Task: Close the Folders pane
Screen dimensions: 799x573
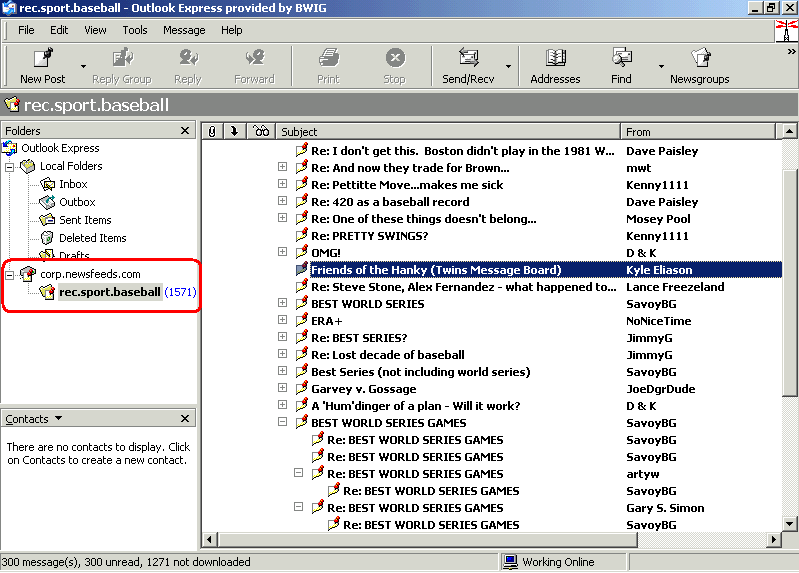Action: 185,131
